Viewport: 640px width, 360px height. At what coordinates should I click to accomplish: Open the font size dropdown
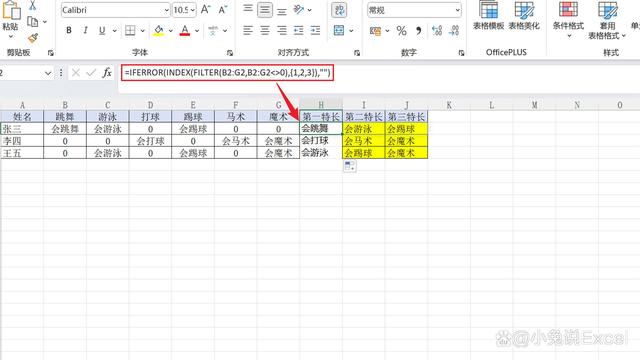click(x=192, y=10)
